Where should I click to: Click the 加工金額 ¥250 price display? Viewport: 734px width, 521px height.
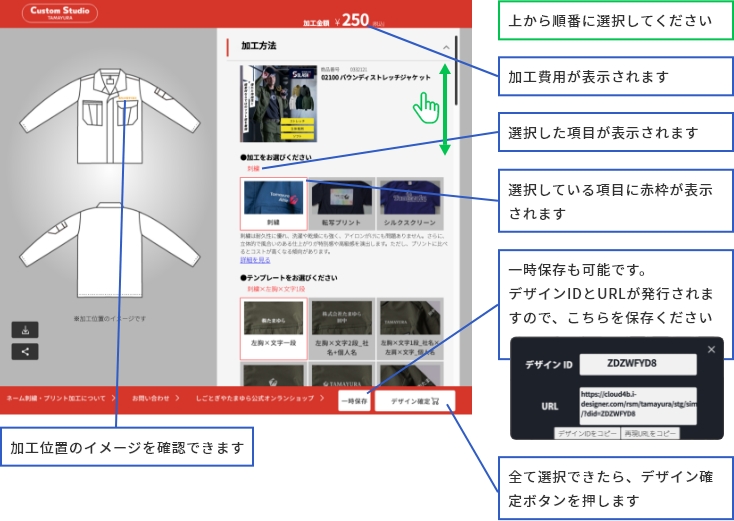(x=344, y=21)
